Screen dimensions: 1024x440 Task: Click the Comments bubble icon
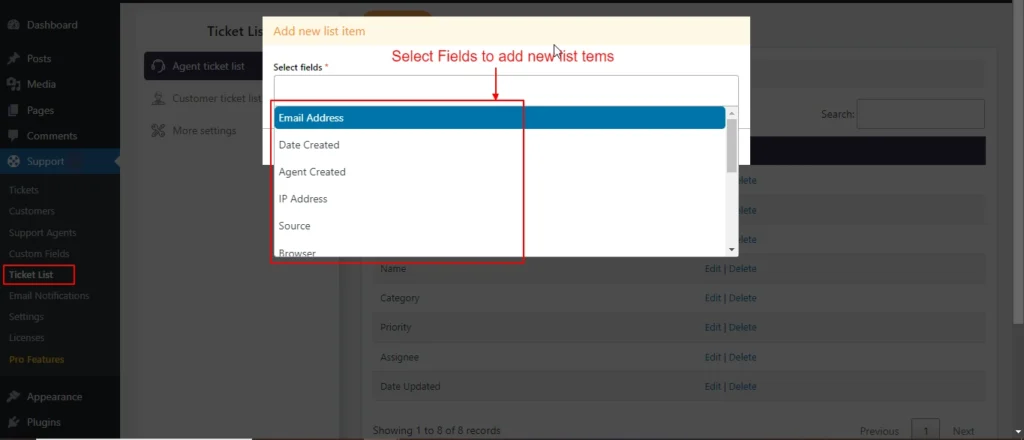13,136
